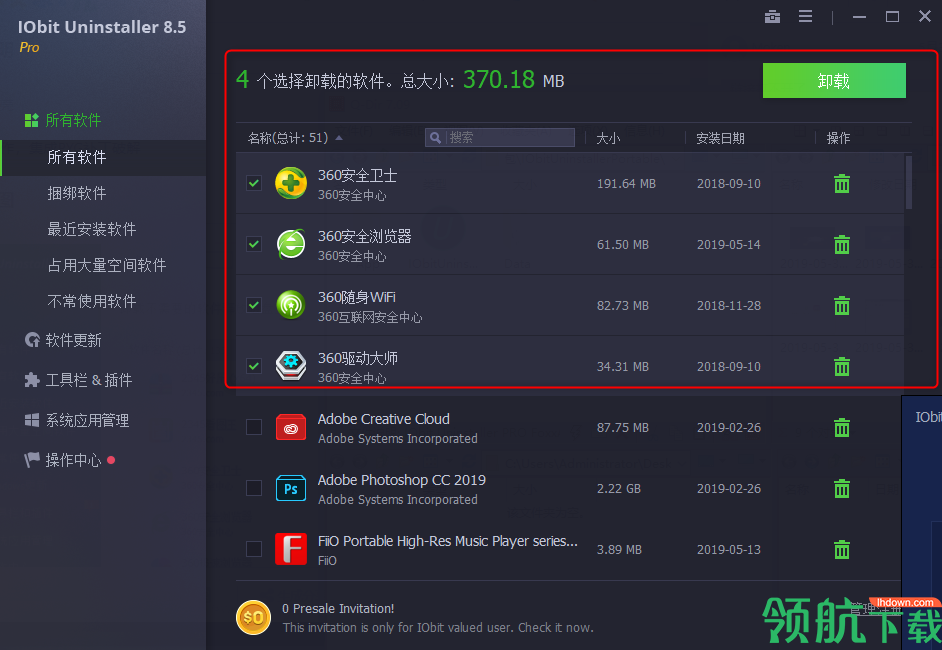The image size is (942, 650).
Task: Click the software list vertical scrollbar
Action: 908,182
